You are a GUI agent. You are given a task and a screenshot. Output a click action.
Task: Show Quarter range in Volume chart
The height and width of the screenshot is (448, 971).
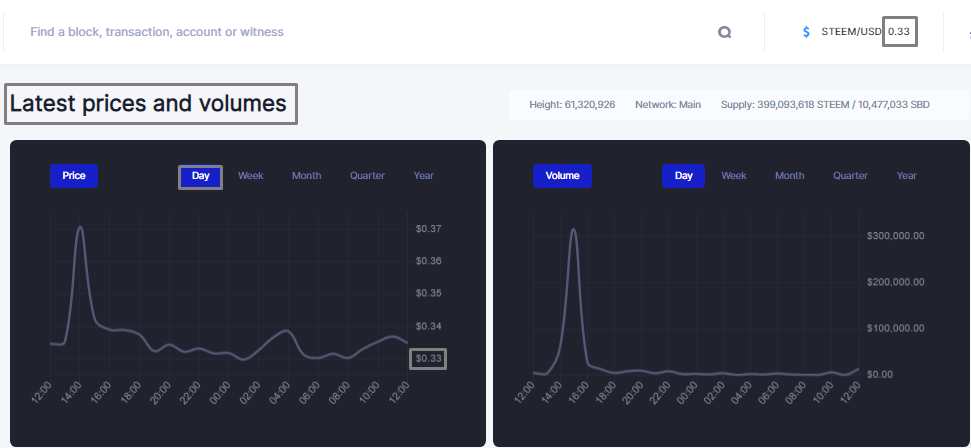coord(850,176)
